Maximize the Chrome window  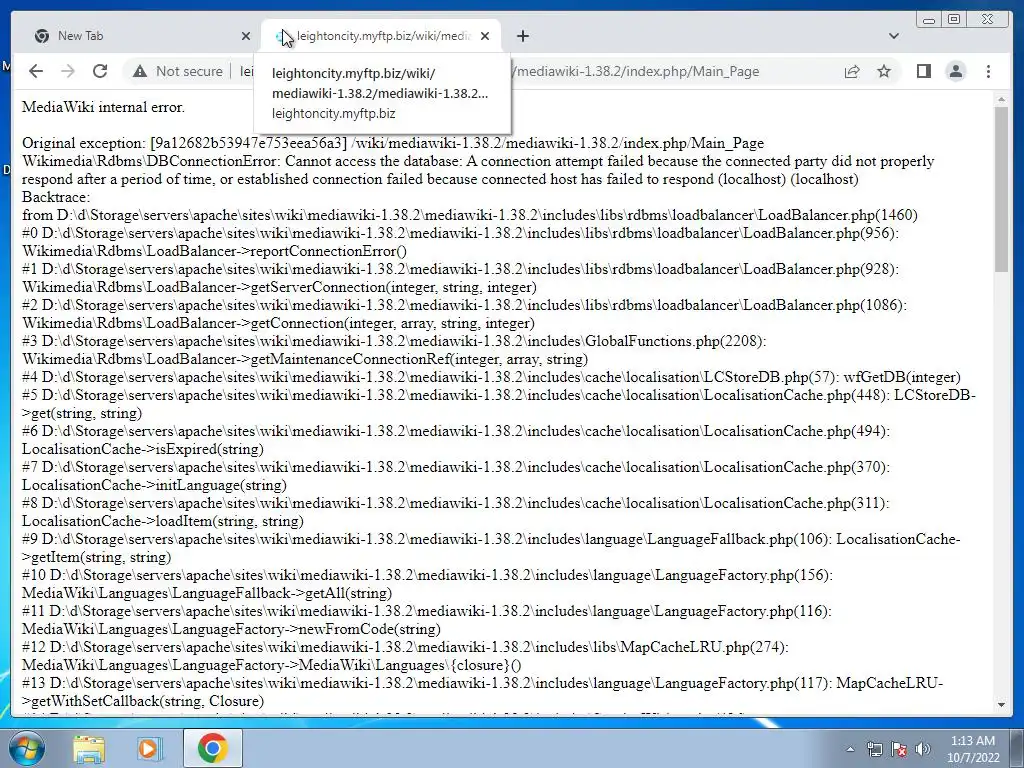[954, 20]
